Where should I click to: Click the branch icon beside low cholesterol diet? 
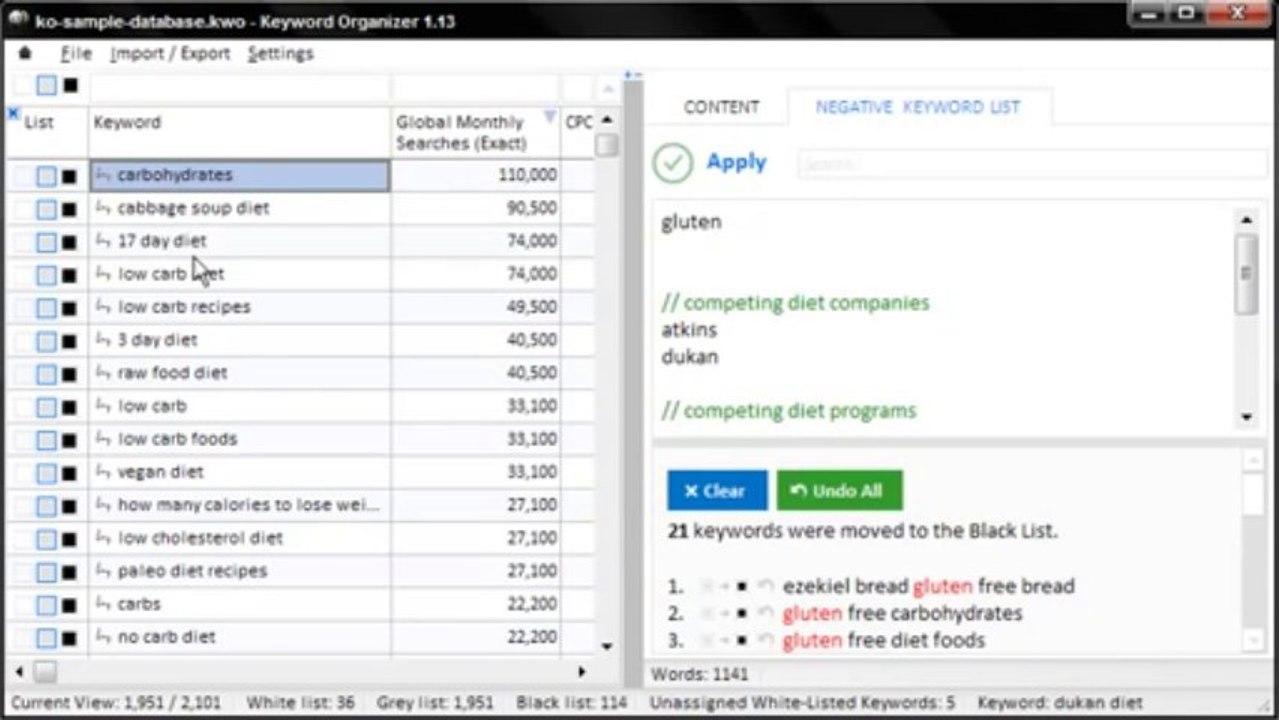point(103,538)
